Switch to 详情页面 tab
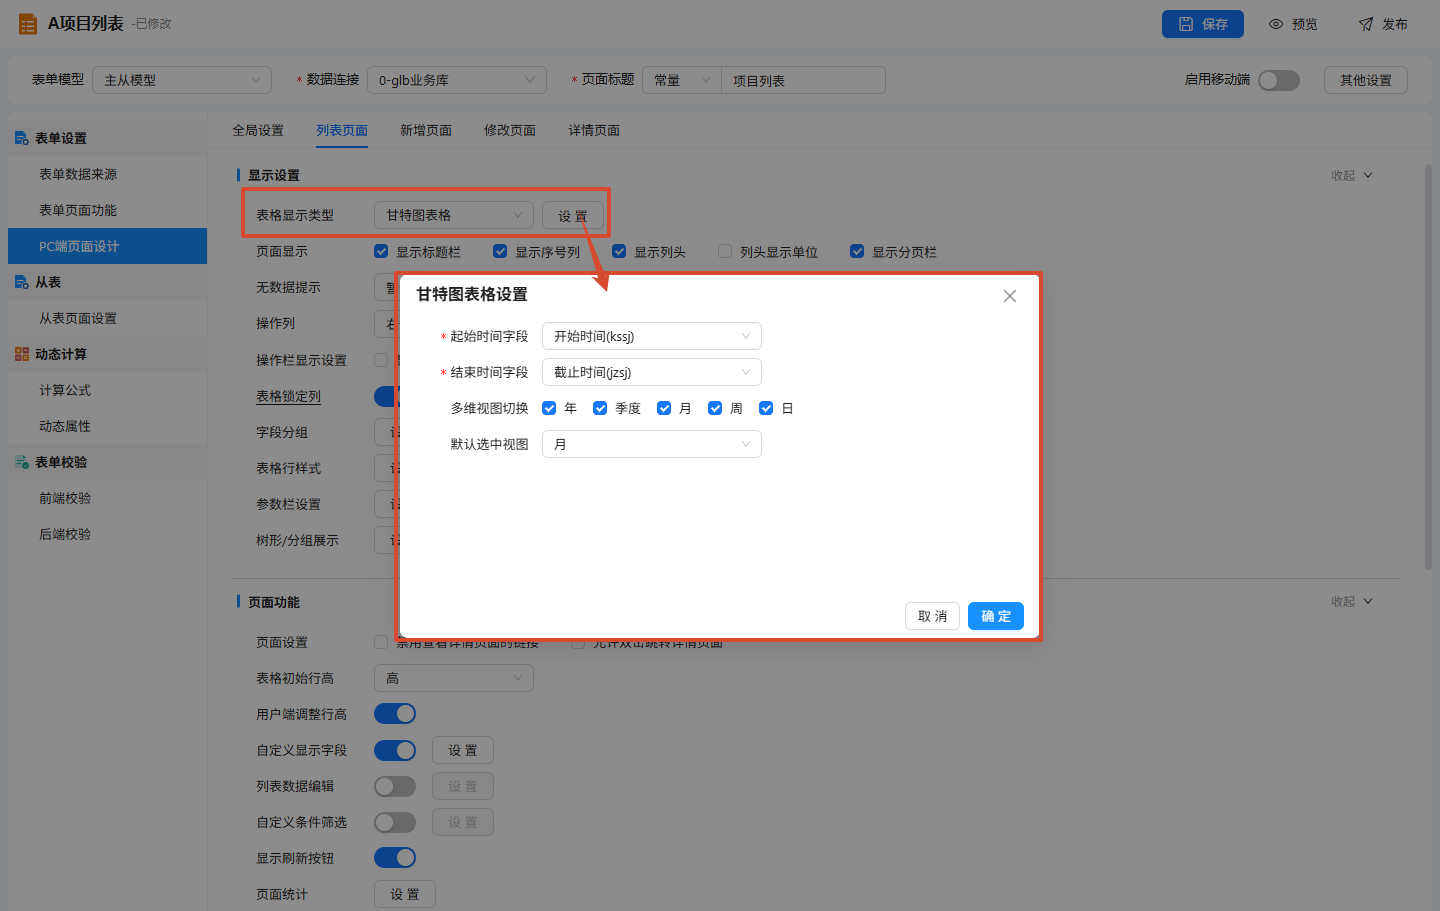Screen dimensions: 1440x911 pos(594,130)
